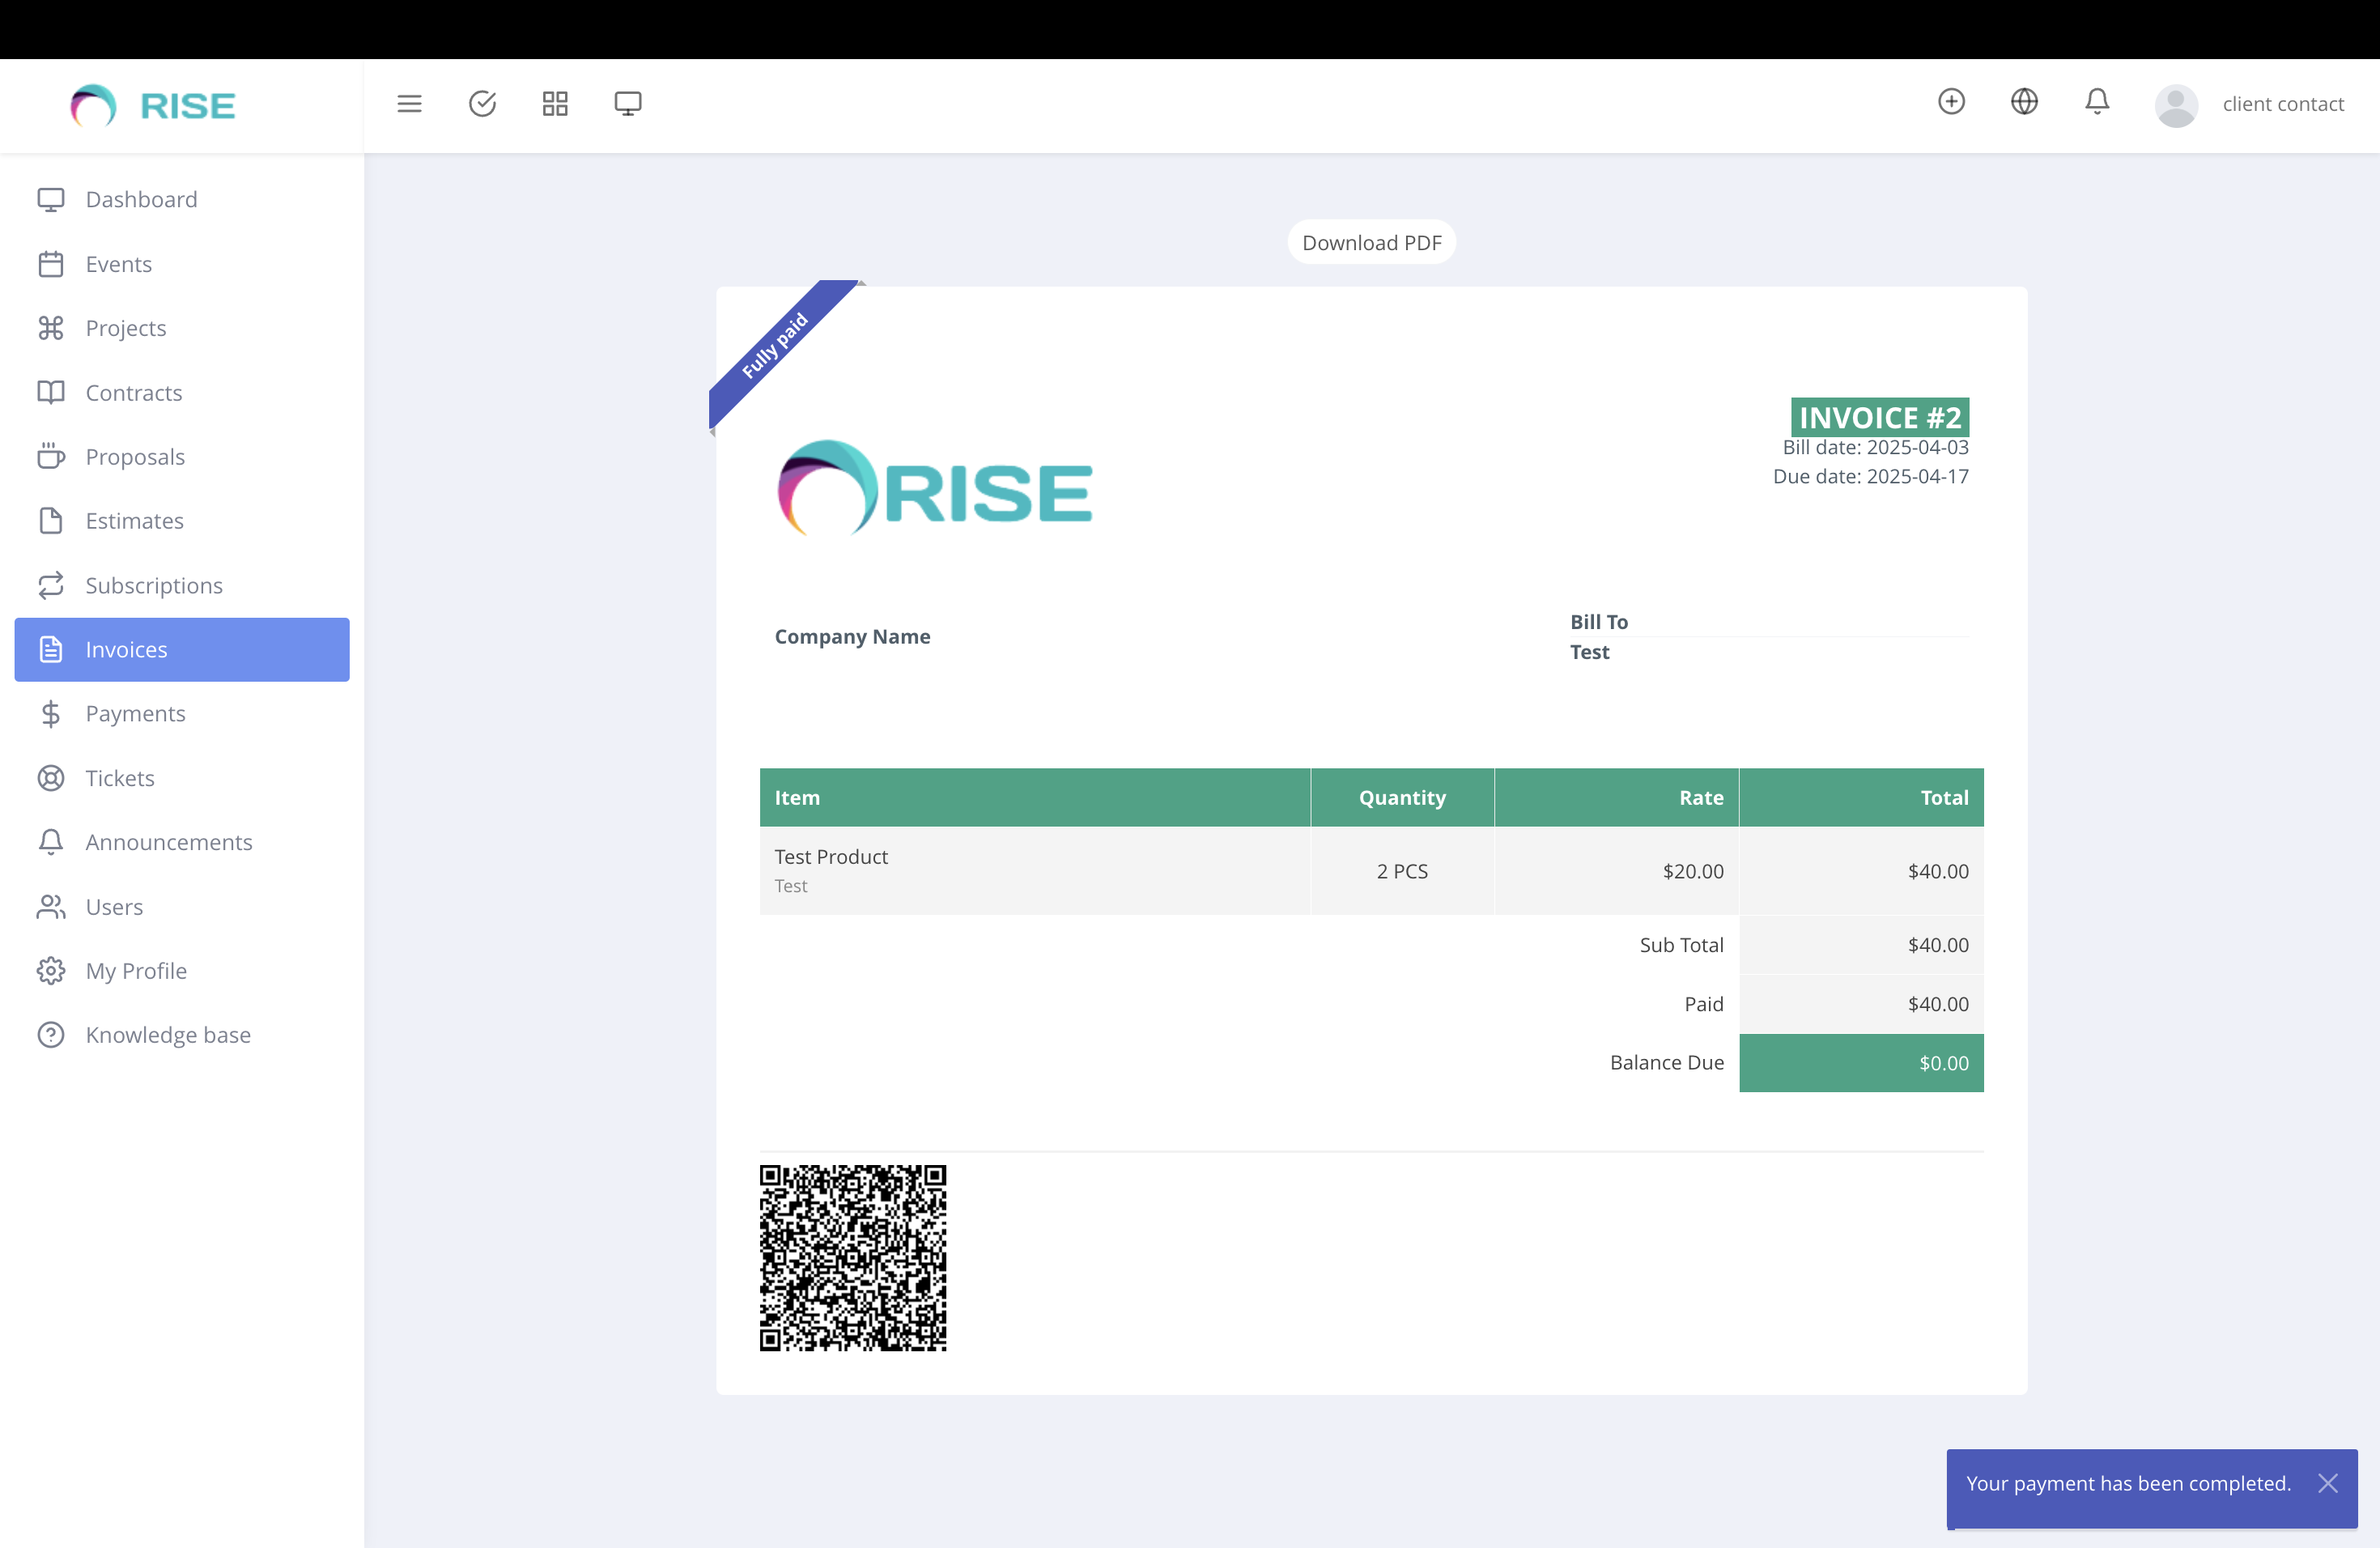Open the Contracts section
The image size is (2380, 1548).
click(133, 392)
